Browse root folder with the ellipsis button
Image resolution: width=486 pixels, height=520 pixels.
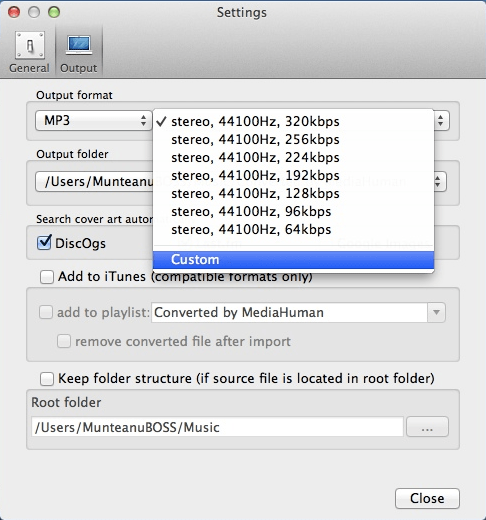click(427, 427)
